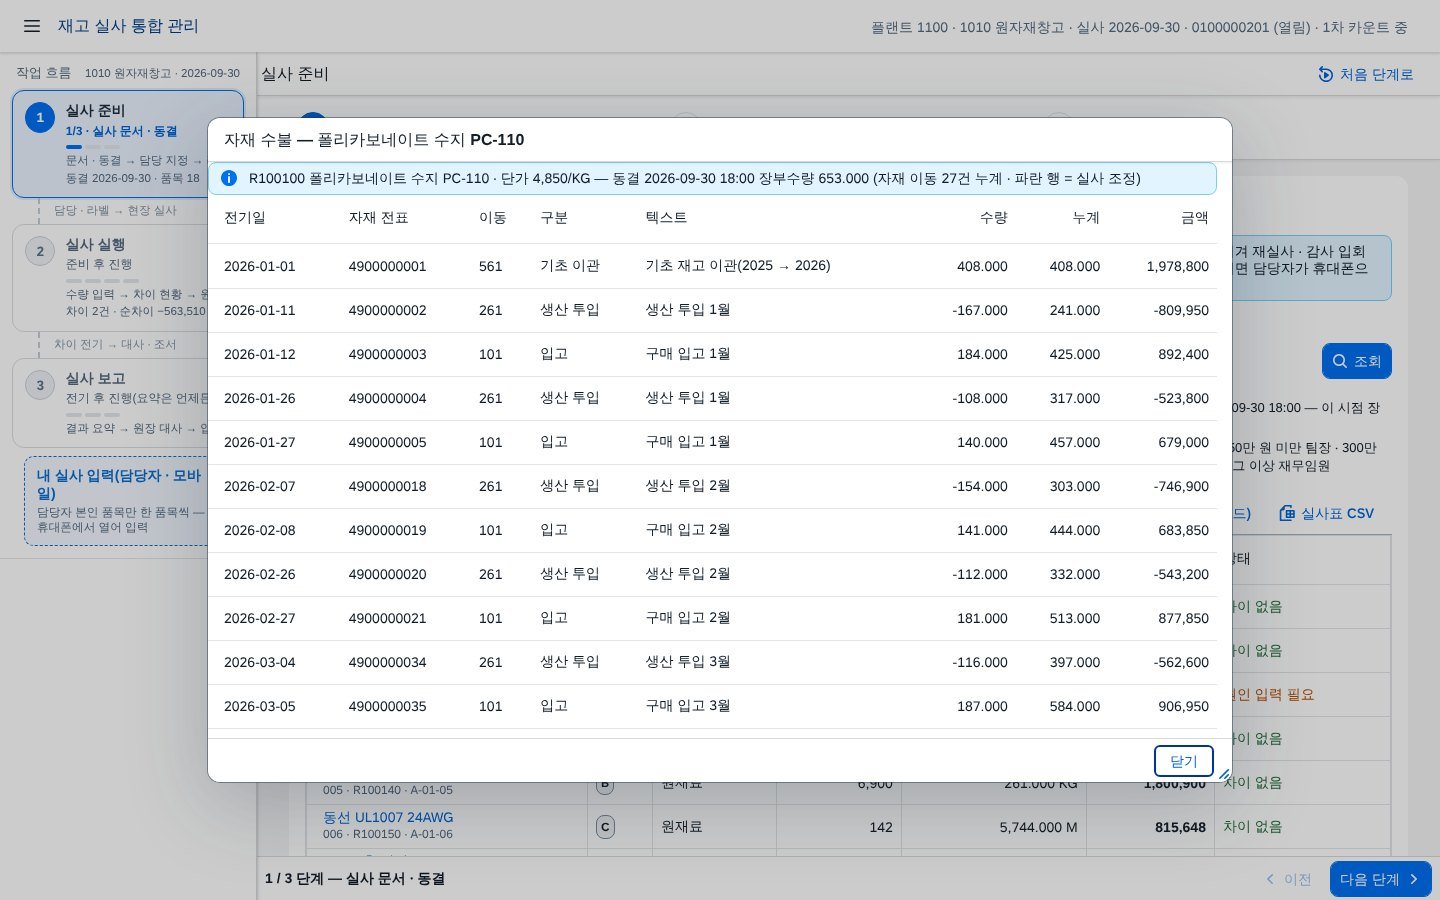Viewport: 1440px width, 900px height.
Task: Click the 이전 step button
Action: [x=1288, y=879]
